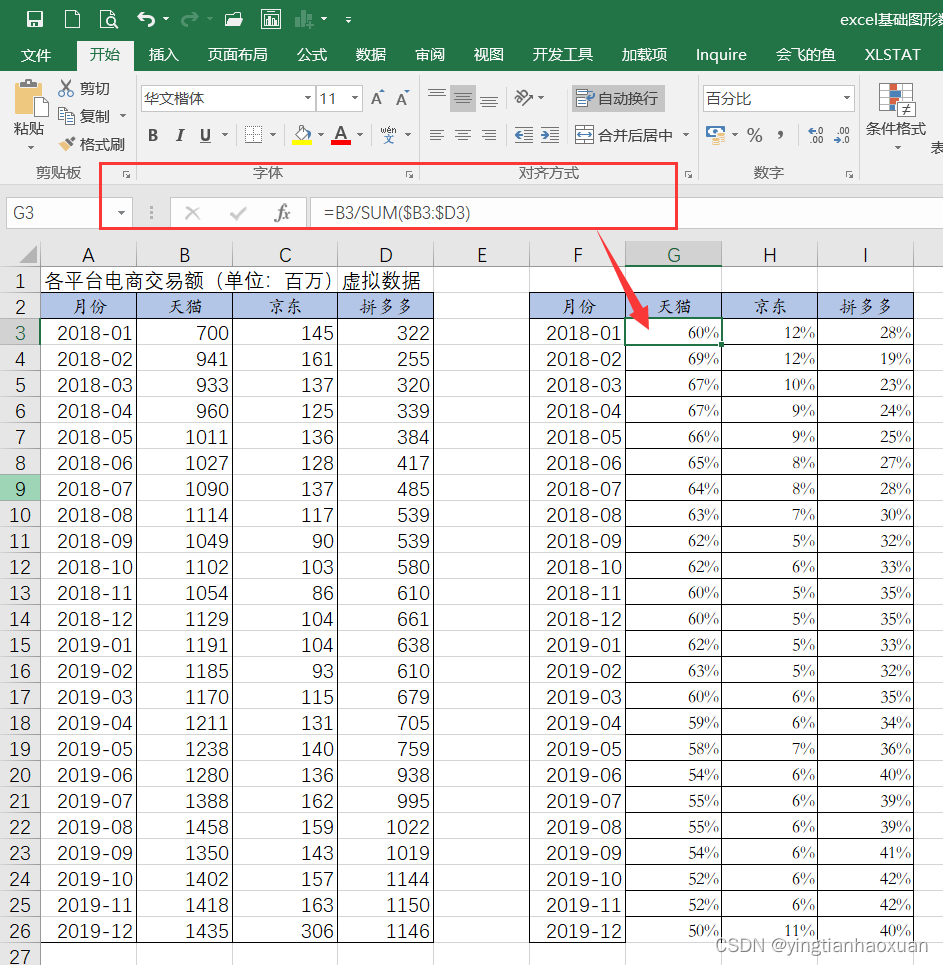943x965 pixels.
Task: Decrease the indent
Action: click(x=524, y=135)
